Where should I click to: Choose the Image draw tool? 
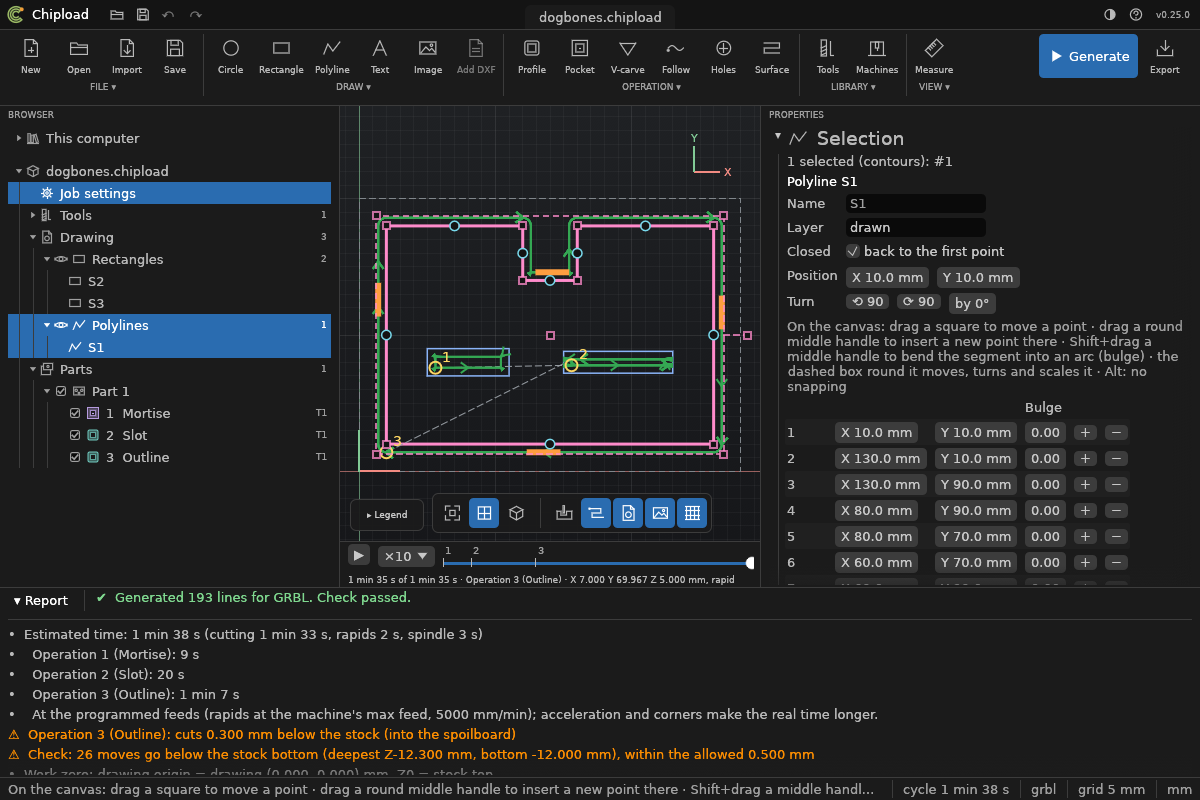[428, 56]
